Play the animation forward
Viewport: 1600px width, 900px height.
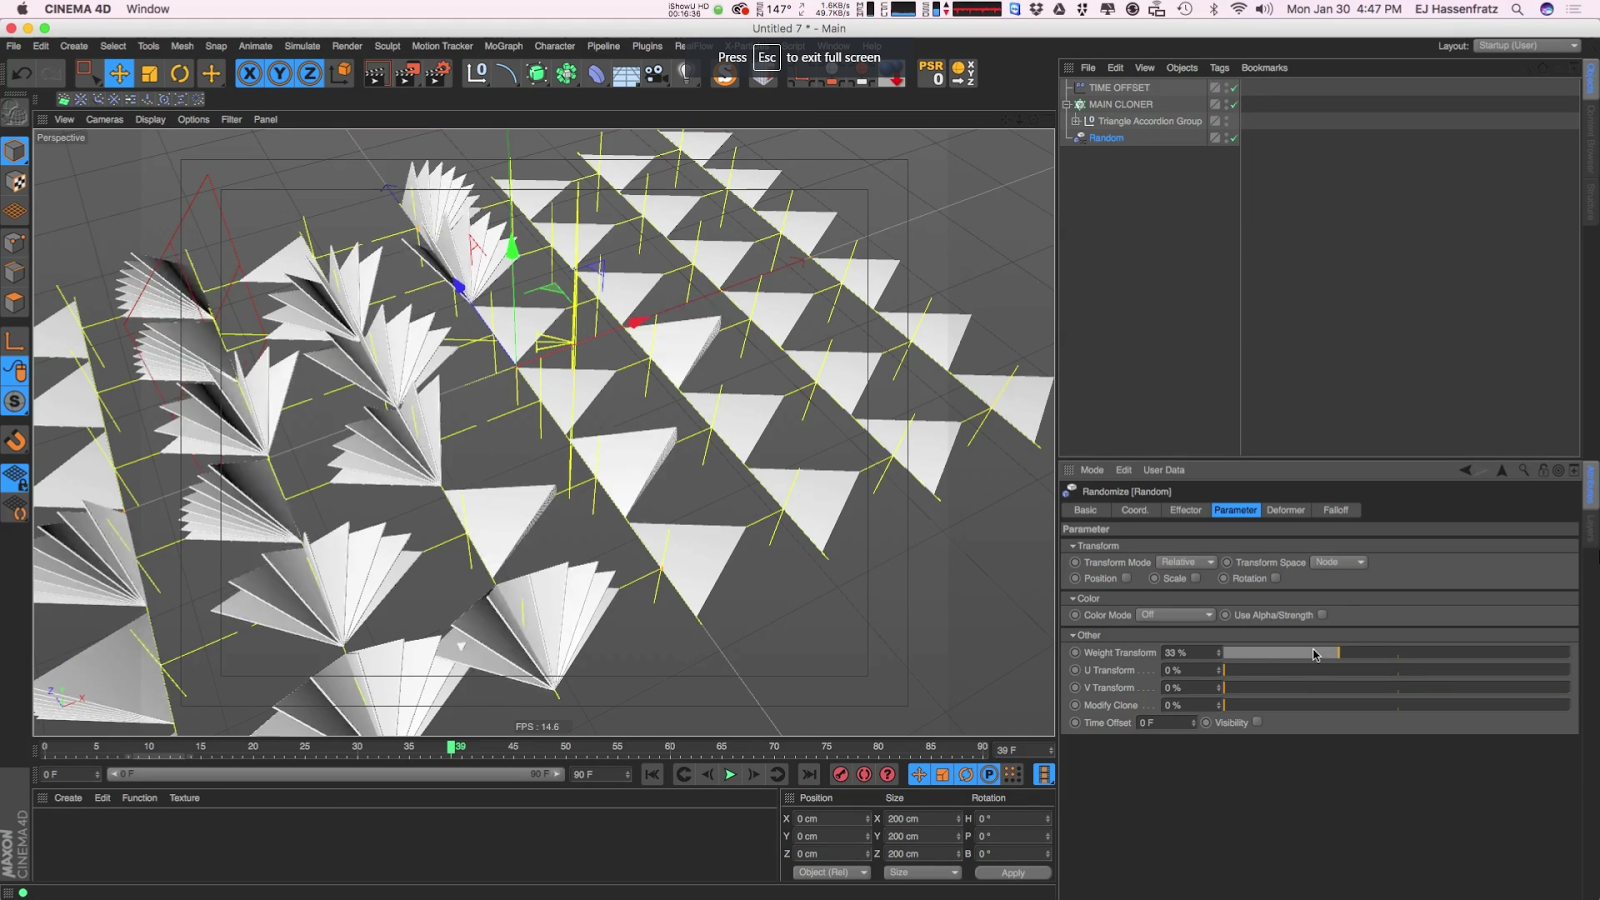click(x=730, y=774)
